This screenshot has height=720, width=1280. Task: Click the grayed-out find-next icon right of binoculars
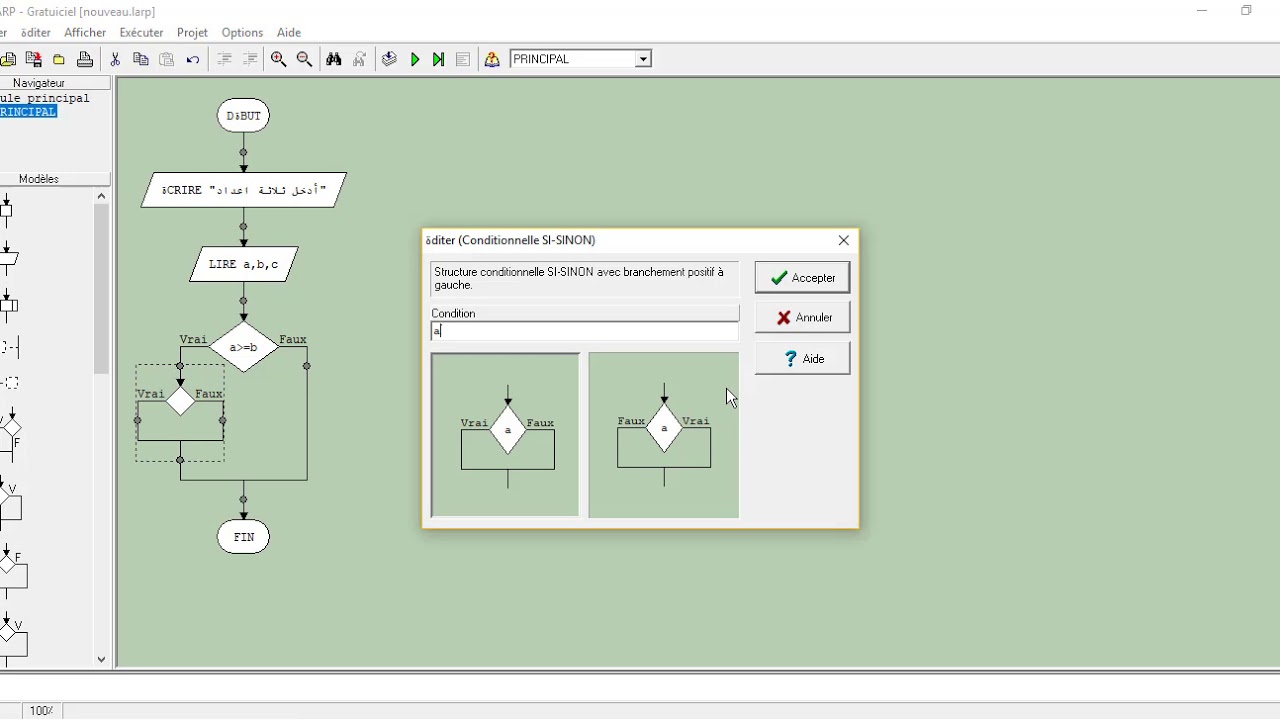(360, 59)
